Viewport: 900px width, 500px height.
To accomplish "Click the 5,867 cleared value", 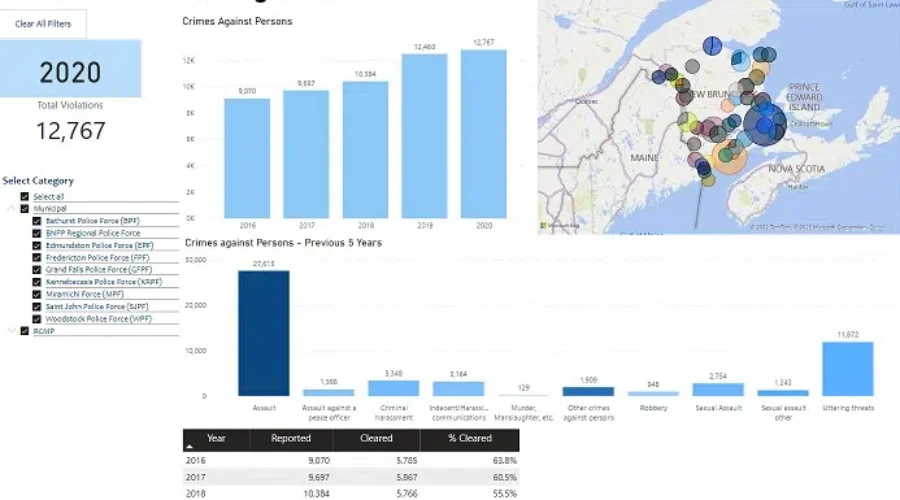I will tap(406, 477).
